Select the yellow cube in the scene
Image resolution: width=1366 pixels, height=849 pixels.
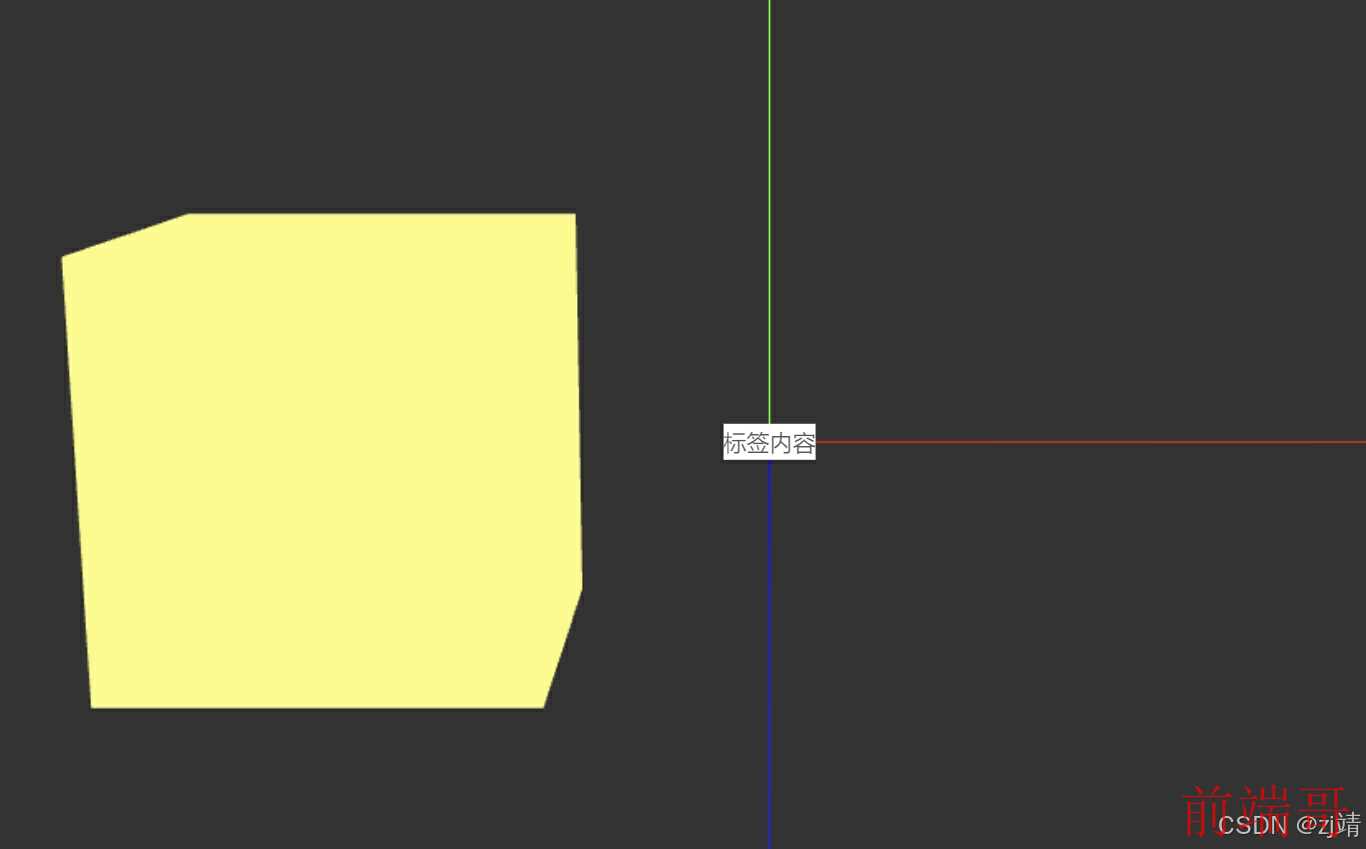(x=322, y=460)
